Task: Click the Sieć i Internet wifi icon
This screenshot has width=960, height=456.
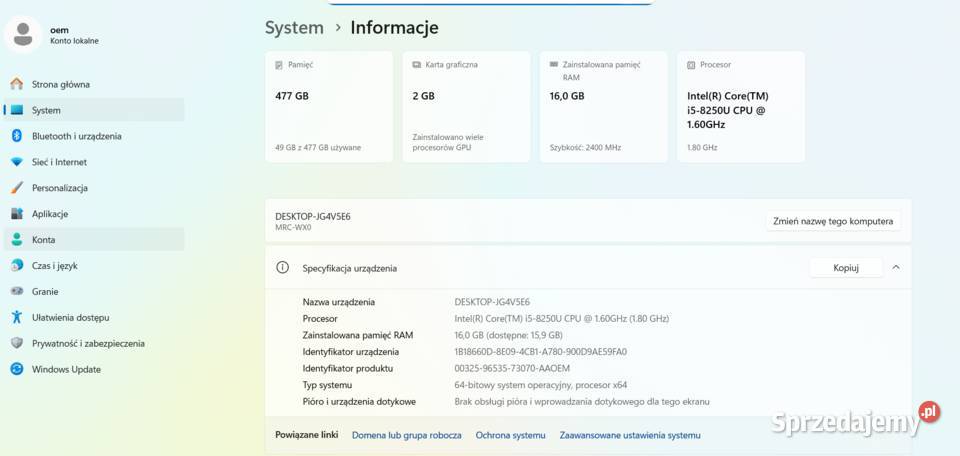Action: (17, 162)
